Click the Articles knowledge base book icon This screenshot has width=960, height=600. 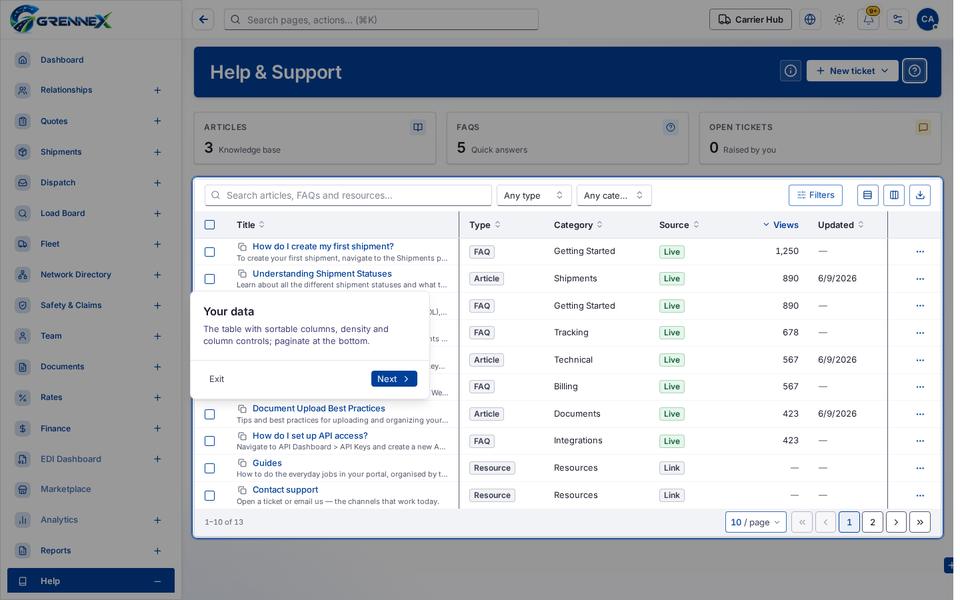[x=418, y=127]
